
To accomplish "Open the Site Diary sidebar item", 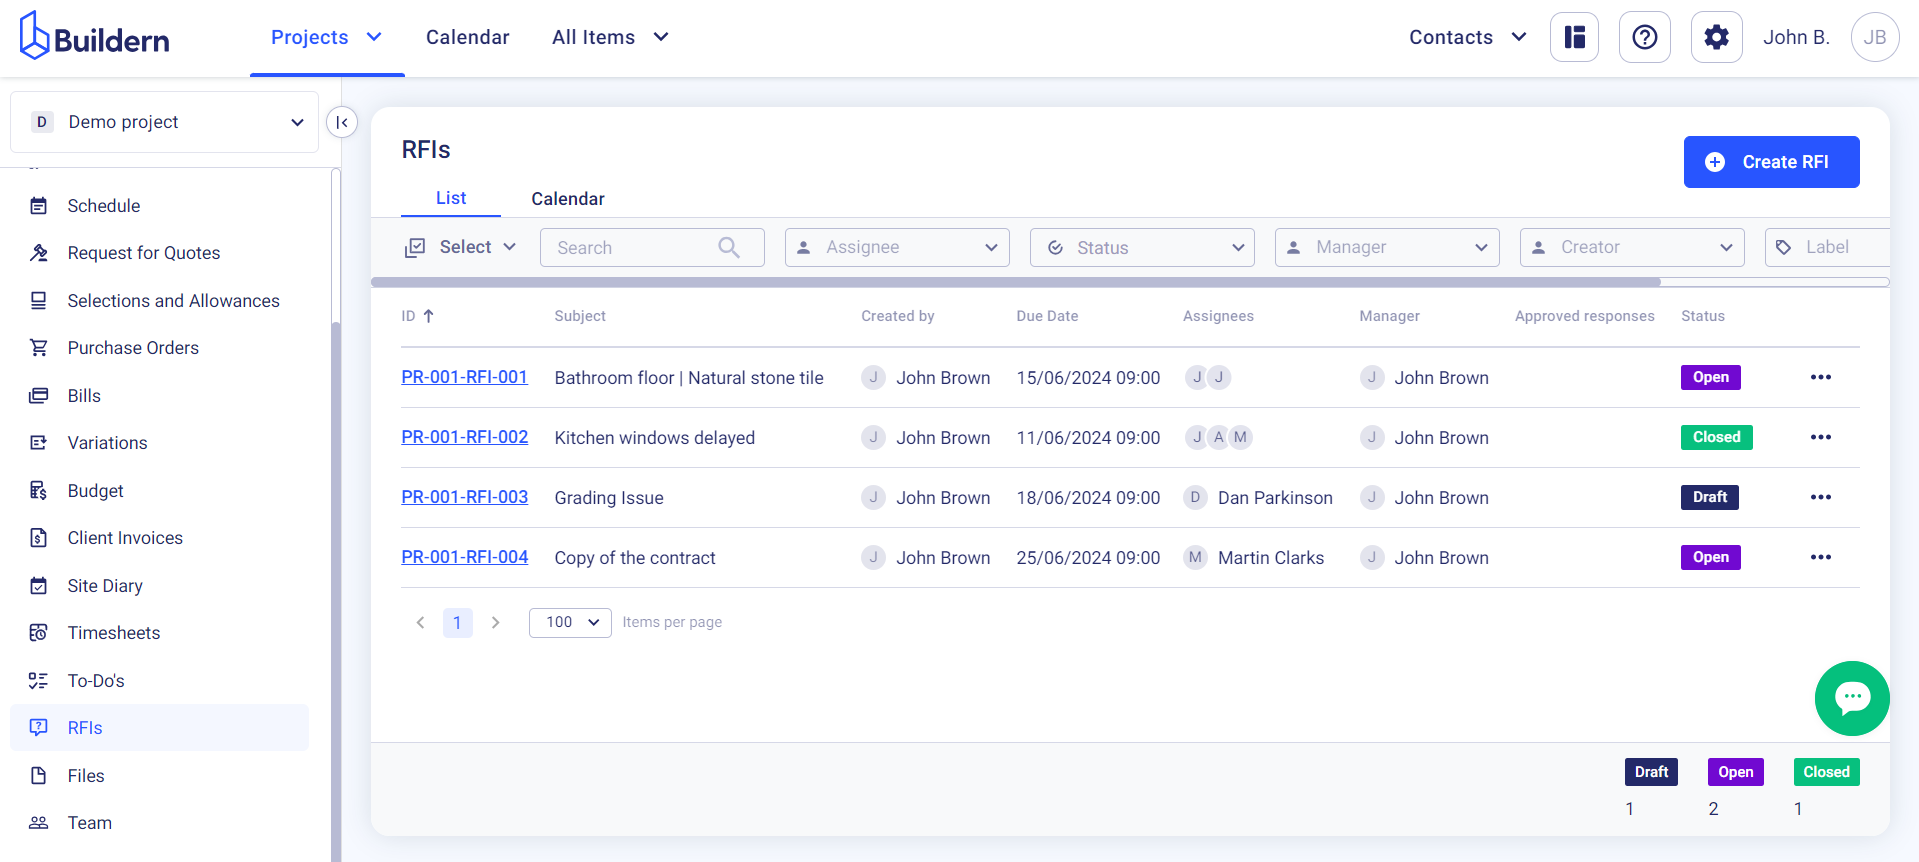I will (105, 586).
